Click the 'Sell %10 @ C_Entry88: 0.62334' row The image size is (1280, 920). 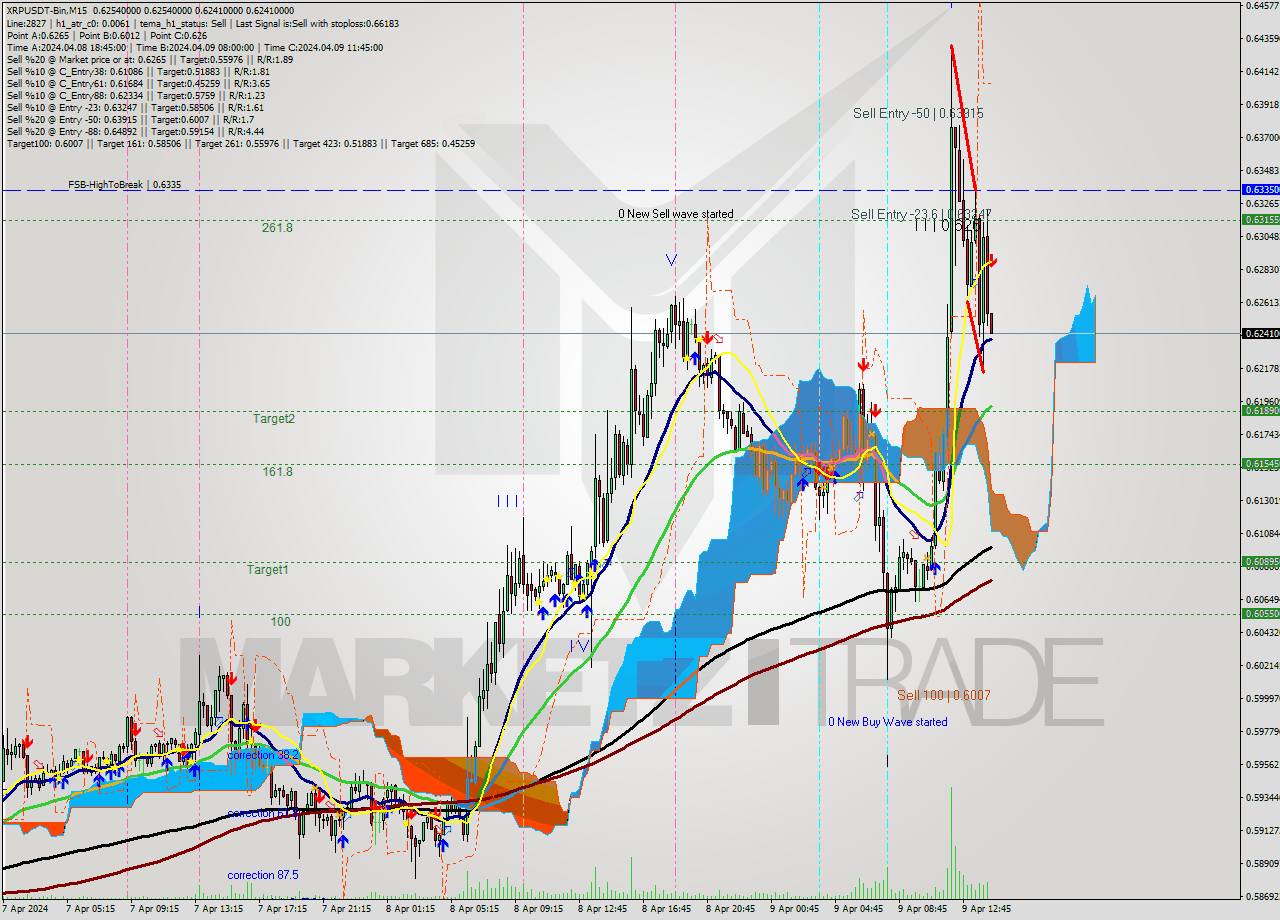coord(136,95)
